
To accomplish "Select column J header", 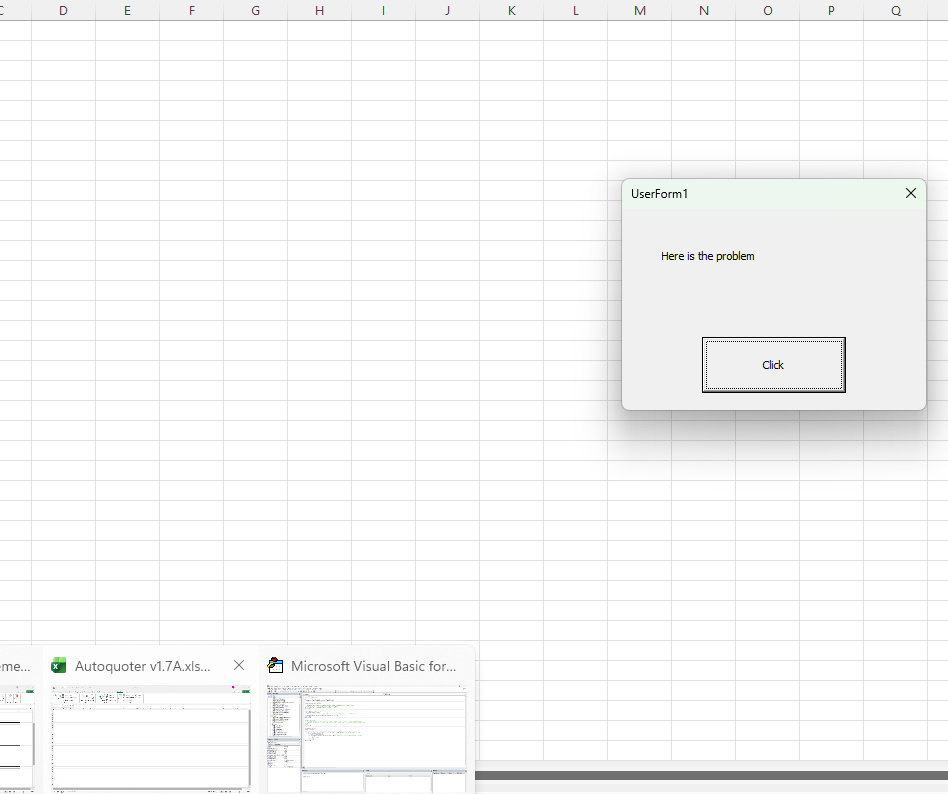I will tap(447, 10).
